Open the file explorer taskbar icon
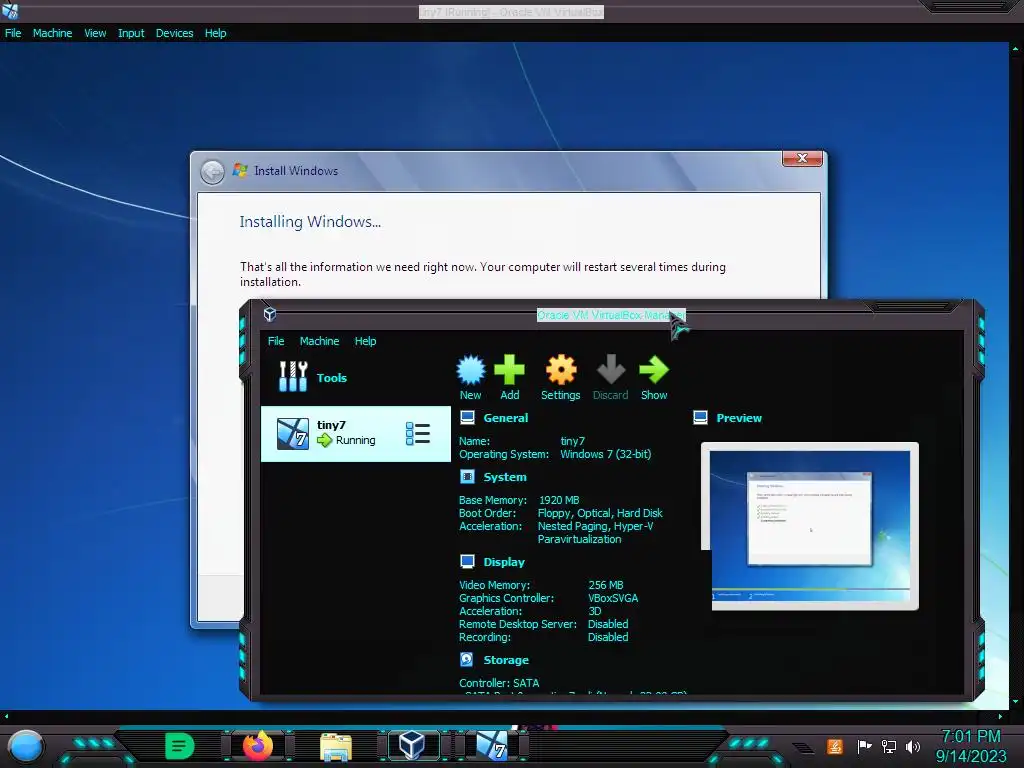This screenshot has width=1024, height=768. tap(336, 747)
